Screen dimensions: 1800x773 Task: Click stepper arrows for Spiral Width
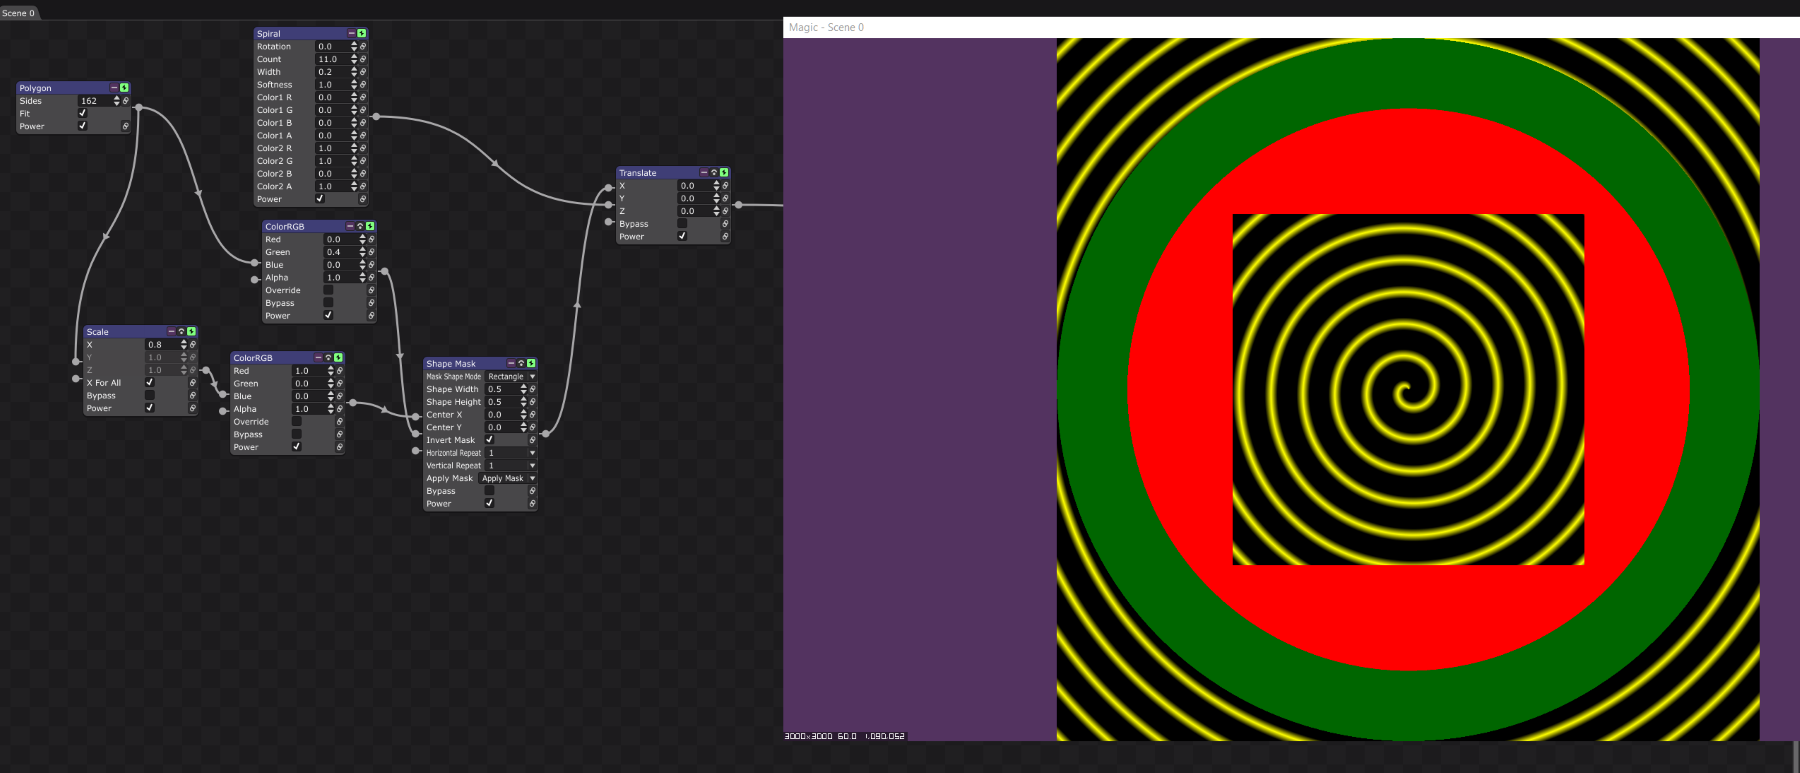point(354,72)
